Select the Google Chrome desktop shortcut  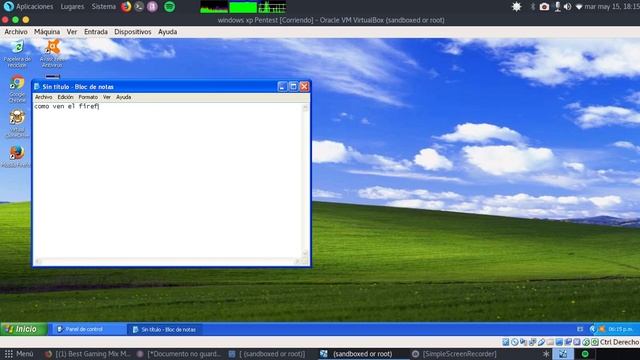(17, 89)
